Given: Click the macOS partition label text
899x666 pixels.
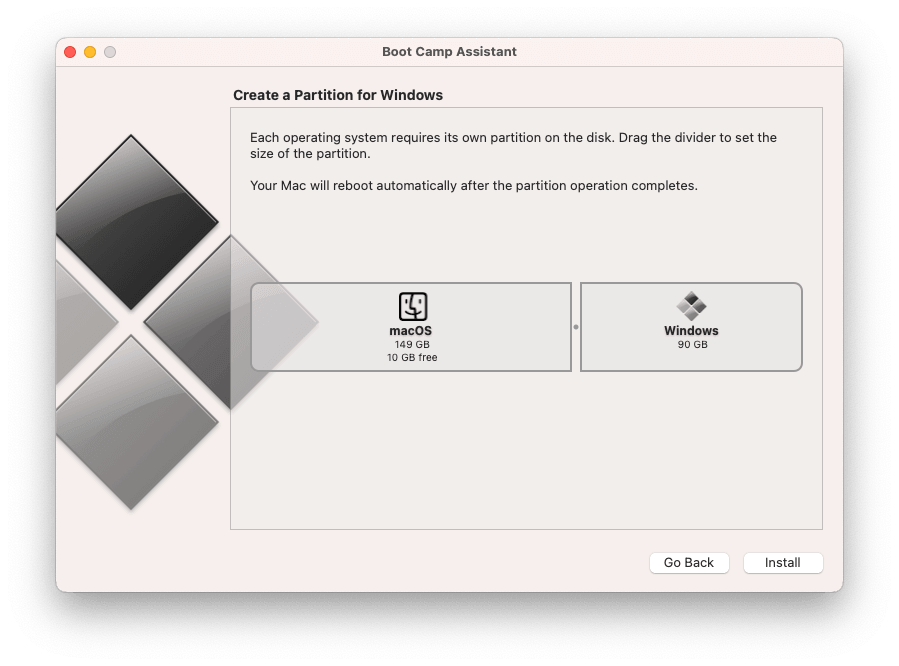Looking at the screenshot, I should coord(411,330).
